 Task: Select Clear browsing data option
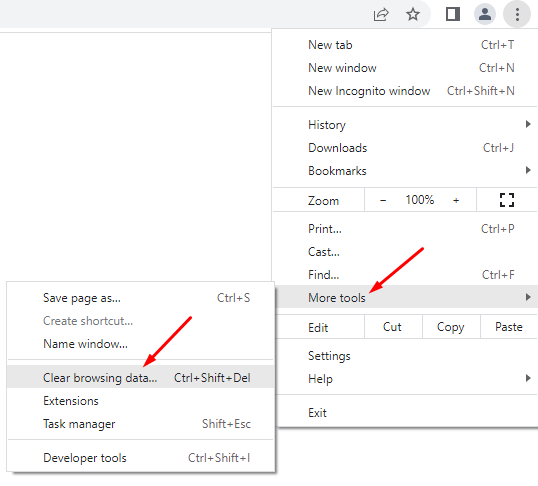point(140,377)
